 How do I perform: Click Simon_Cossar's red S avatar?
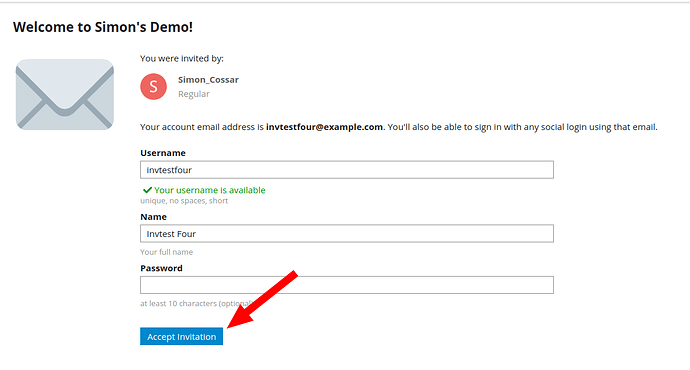point(154,87)
